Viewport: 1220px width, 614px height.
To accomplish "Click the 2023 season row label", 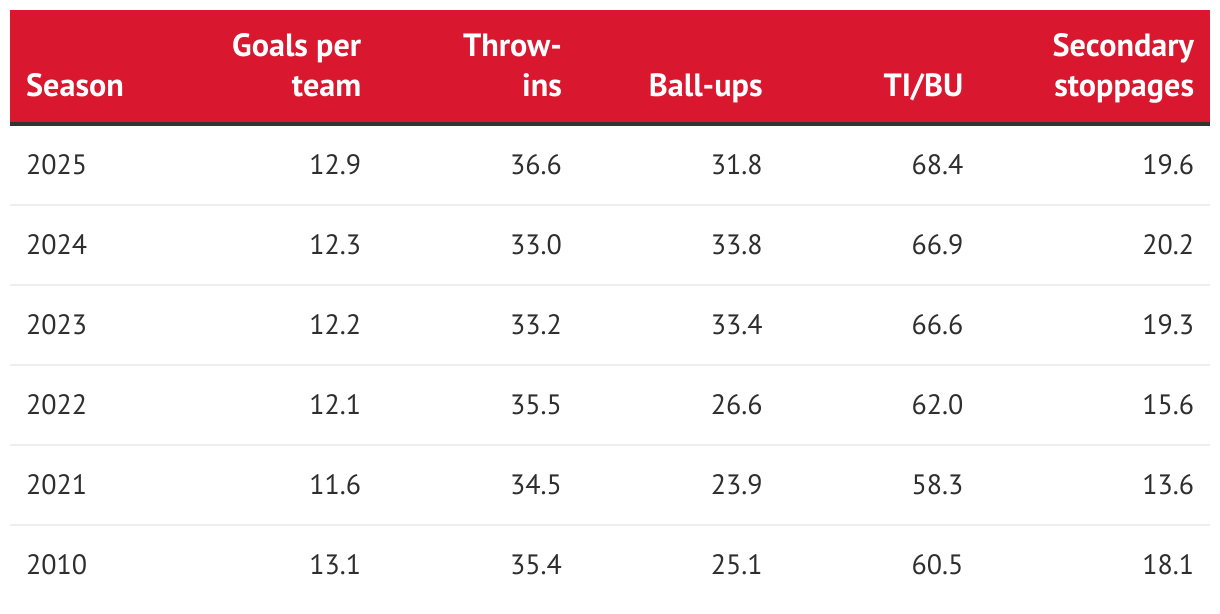I will [56, 325].
